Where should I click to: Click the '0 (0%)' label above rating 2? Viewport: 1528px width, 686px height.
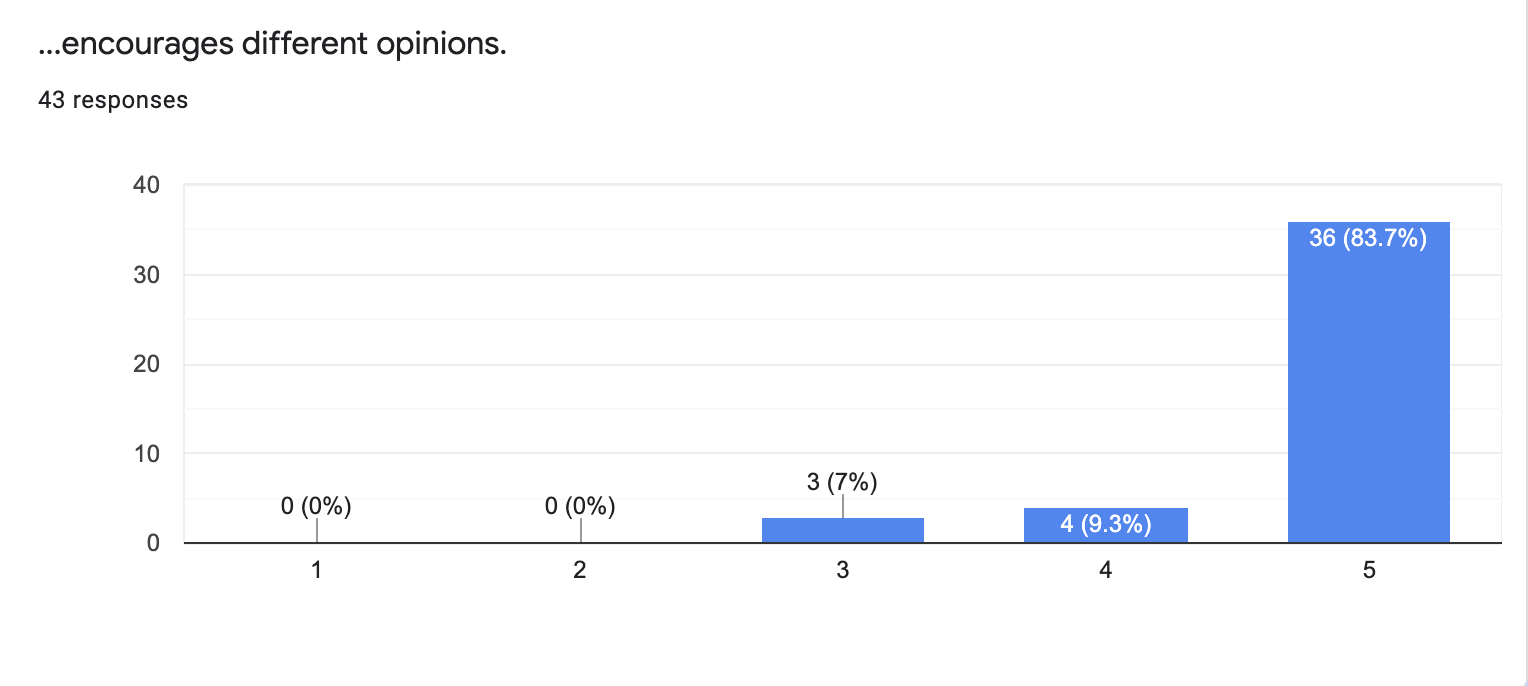coord(580,507)
